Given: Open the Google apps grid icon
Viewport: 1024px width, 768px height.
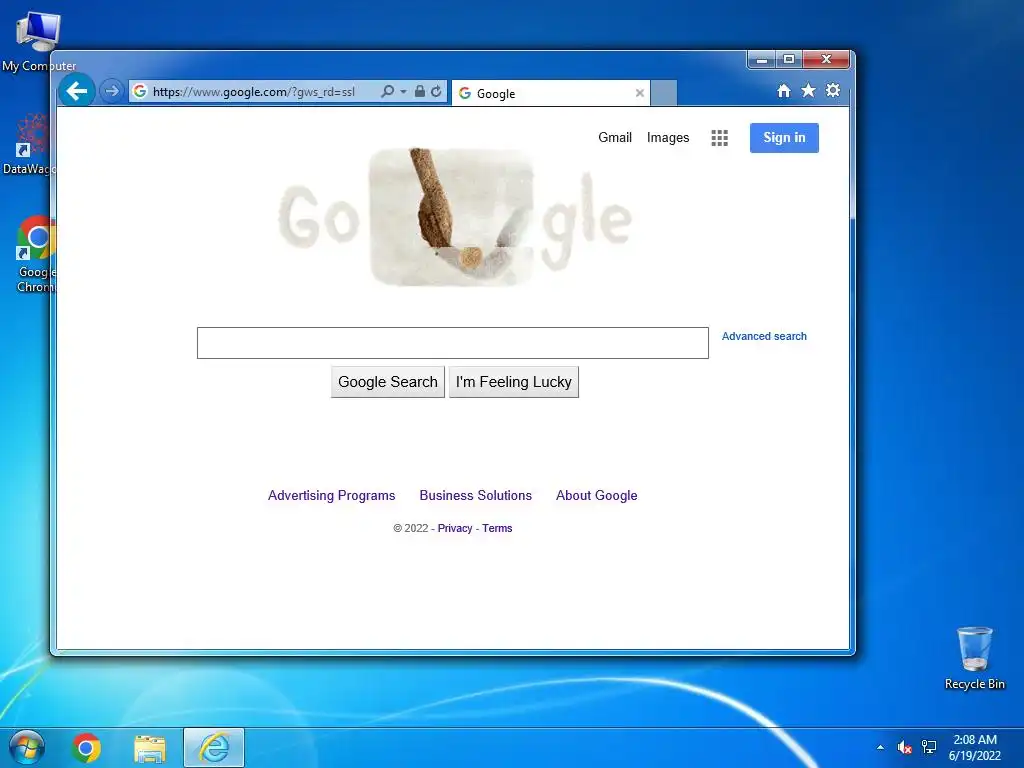Looking at the screenshot, I should pos(720,138).
